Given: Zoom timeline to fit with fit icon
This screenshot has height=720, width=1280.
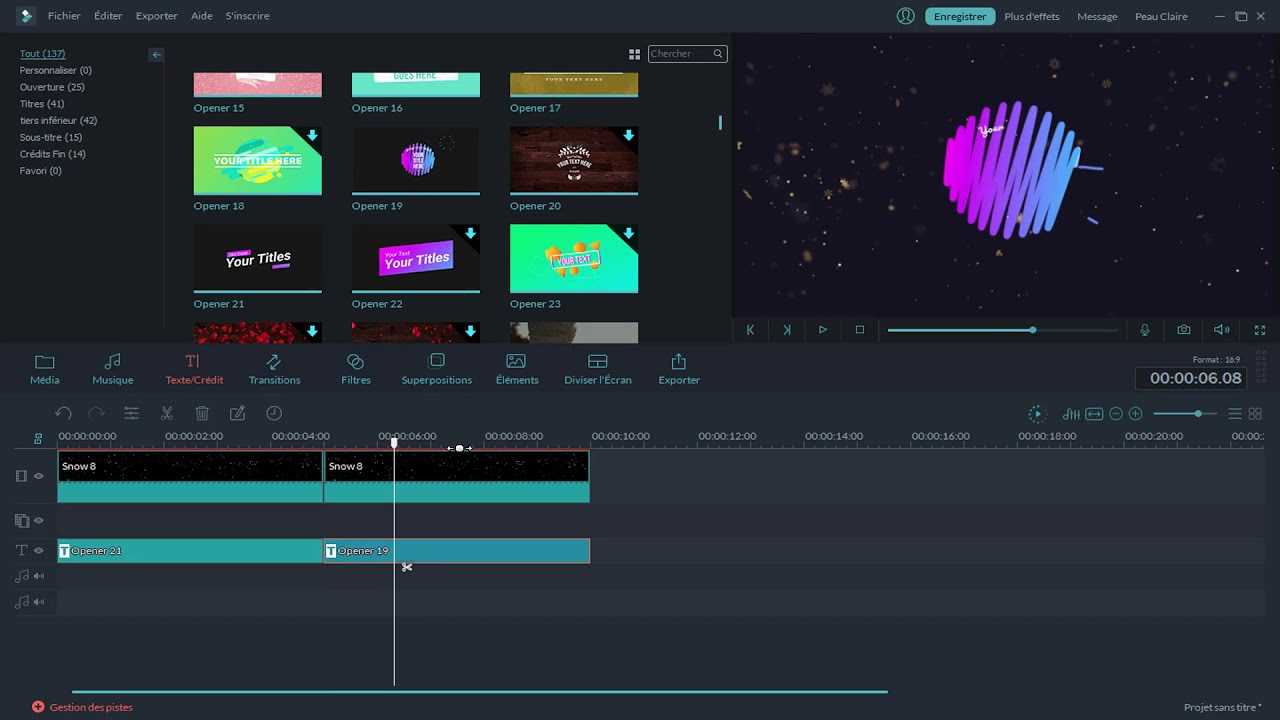Looking at the screenshot, I should click(x=1091, y=413).
